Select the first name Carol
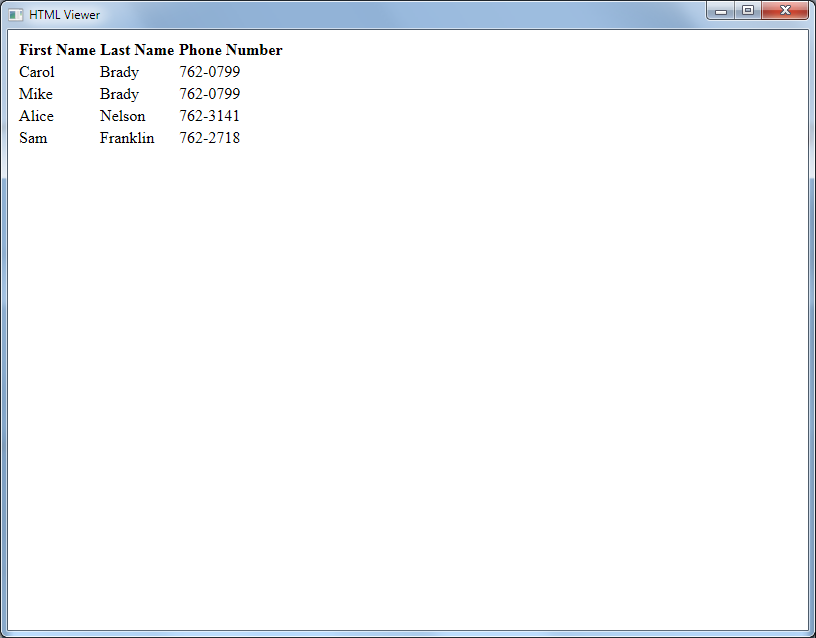 [x=37, y=72]
